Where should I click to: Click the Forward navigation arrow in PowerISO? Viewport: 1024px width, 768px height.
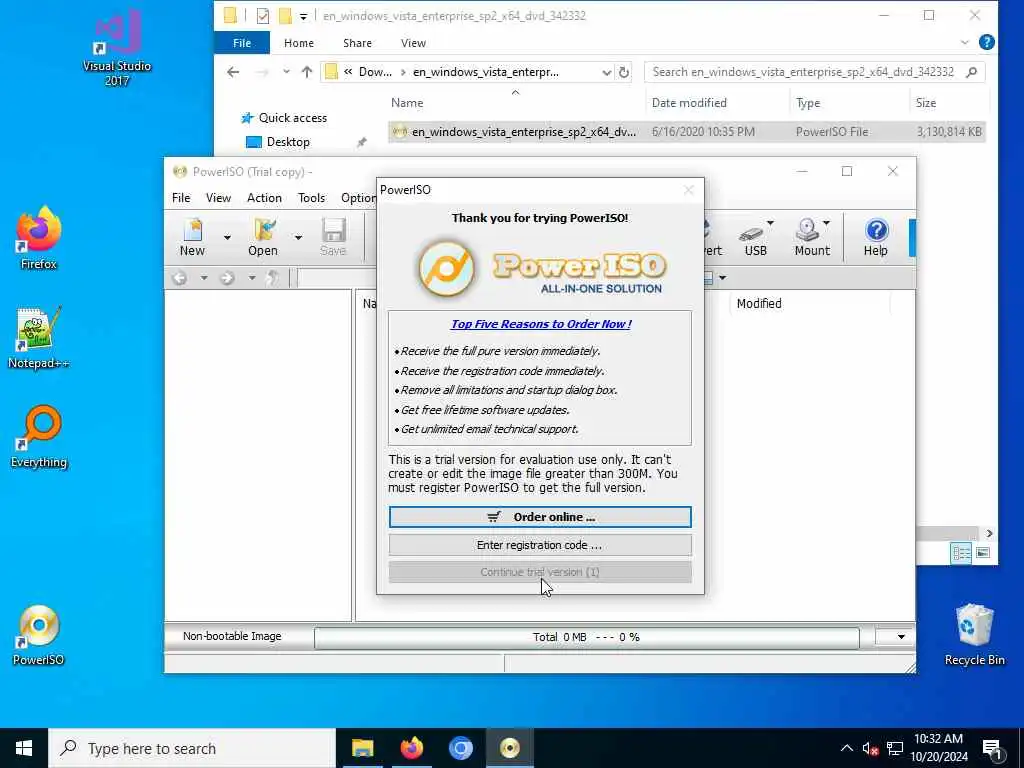(227, 278)
